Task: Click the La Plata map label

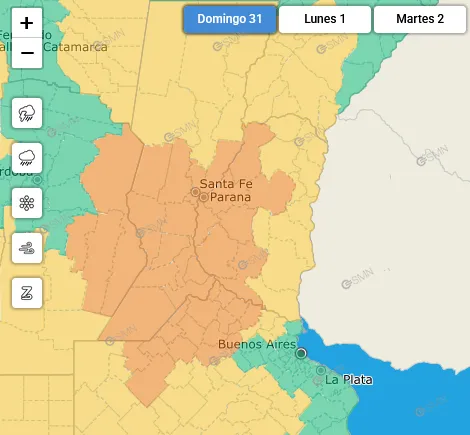Action: (x=349, y=380)
